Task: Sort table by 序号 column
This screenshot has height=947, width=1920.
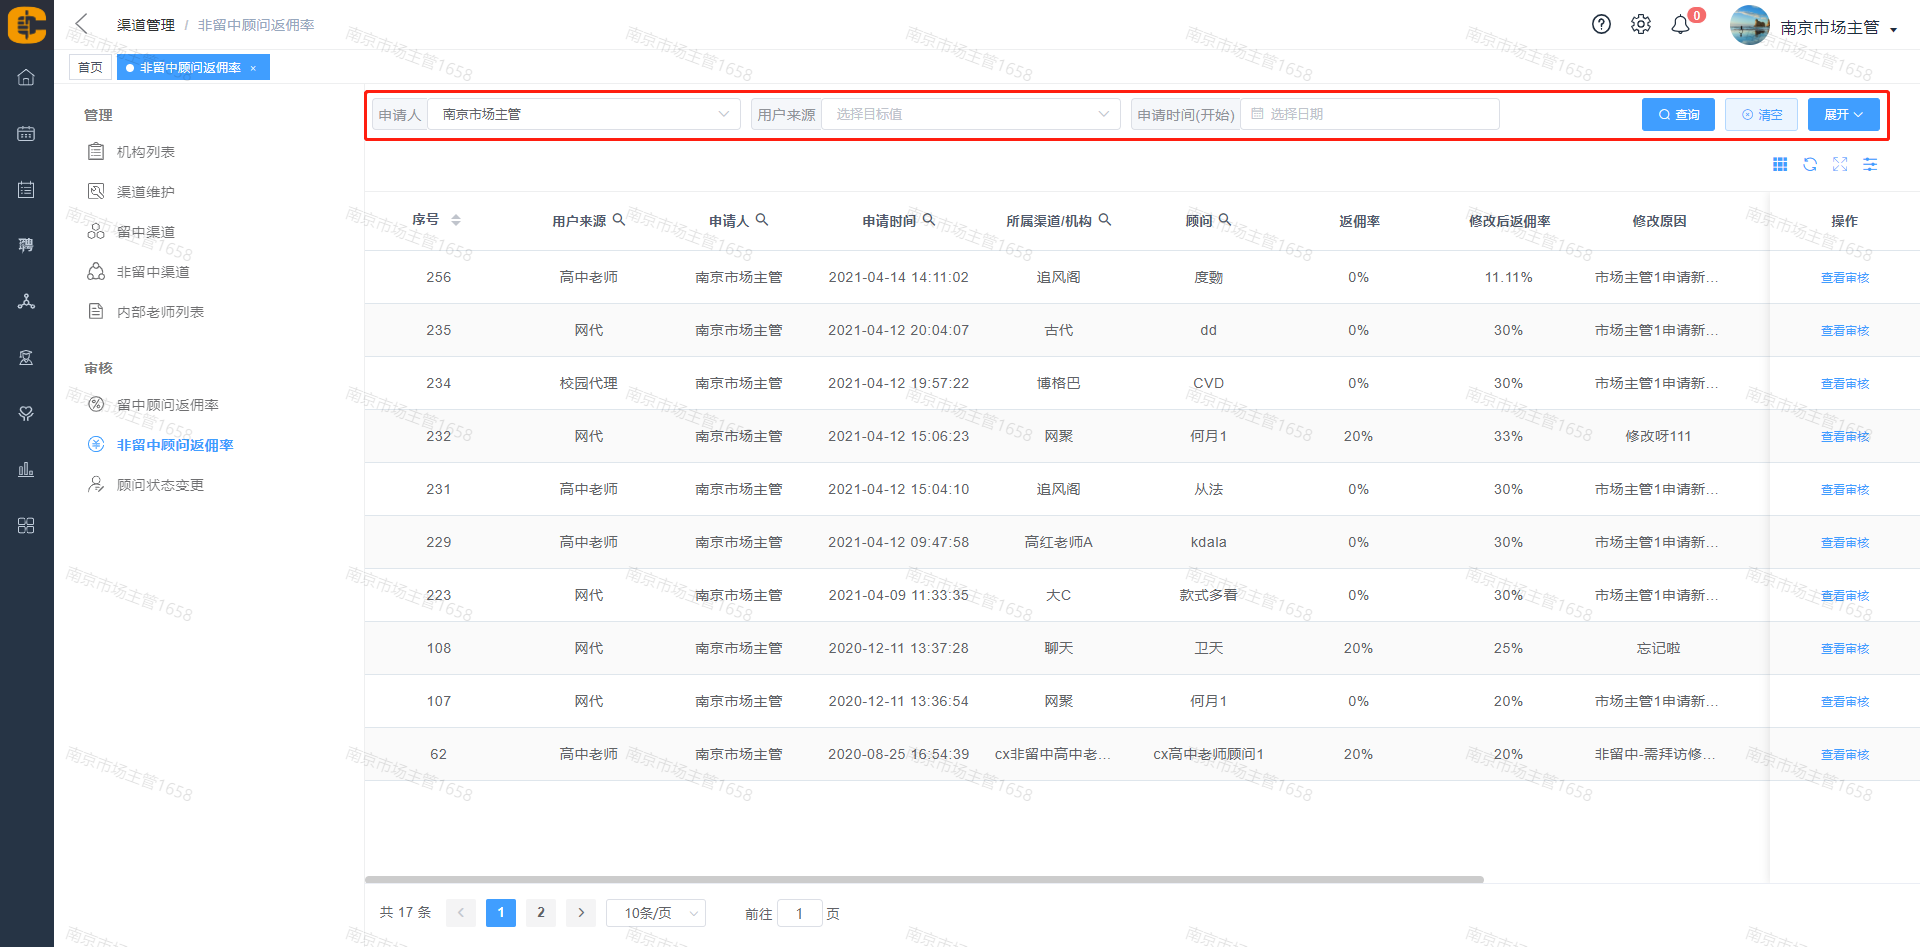Action: (456, 220)
